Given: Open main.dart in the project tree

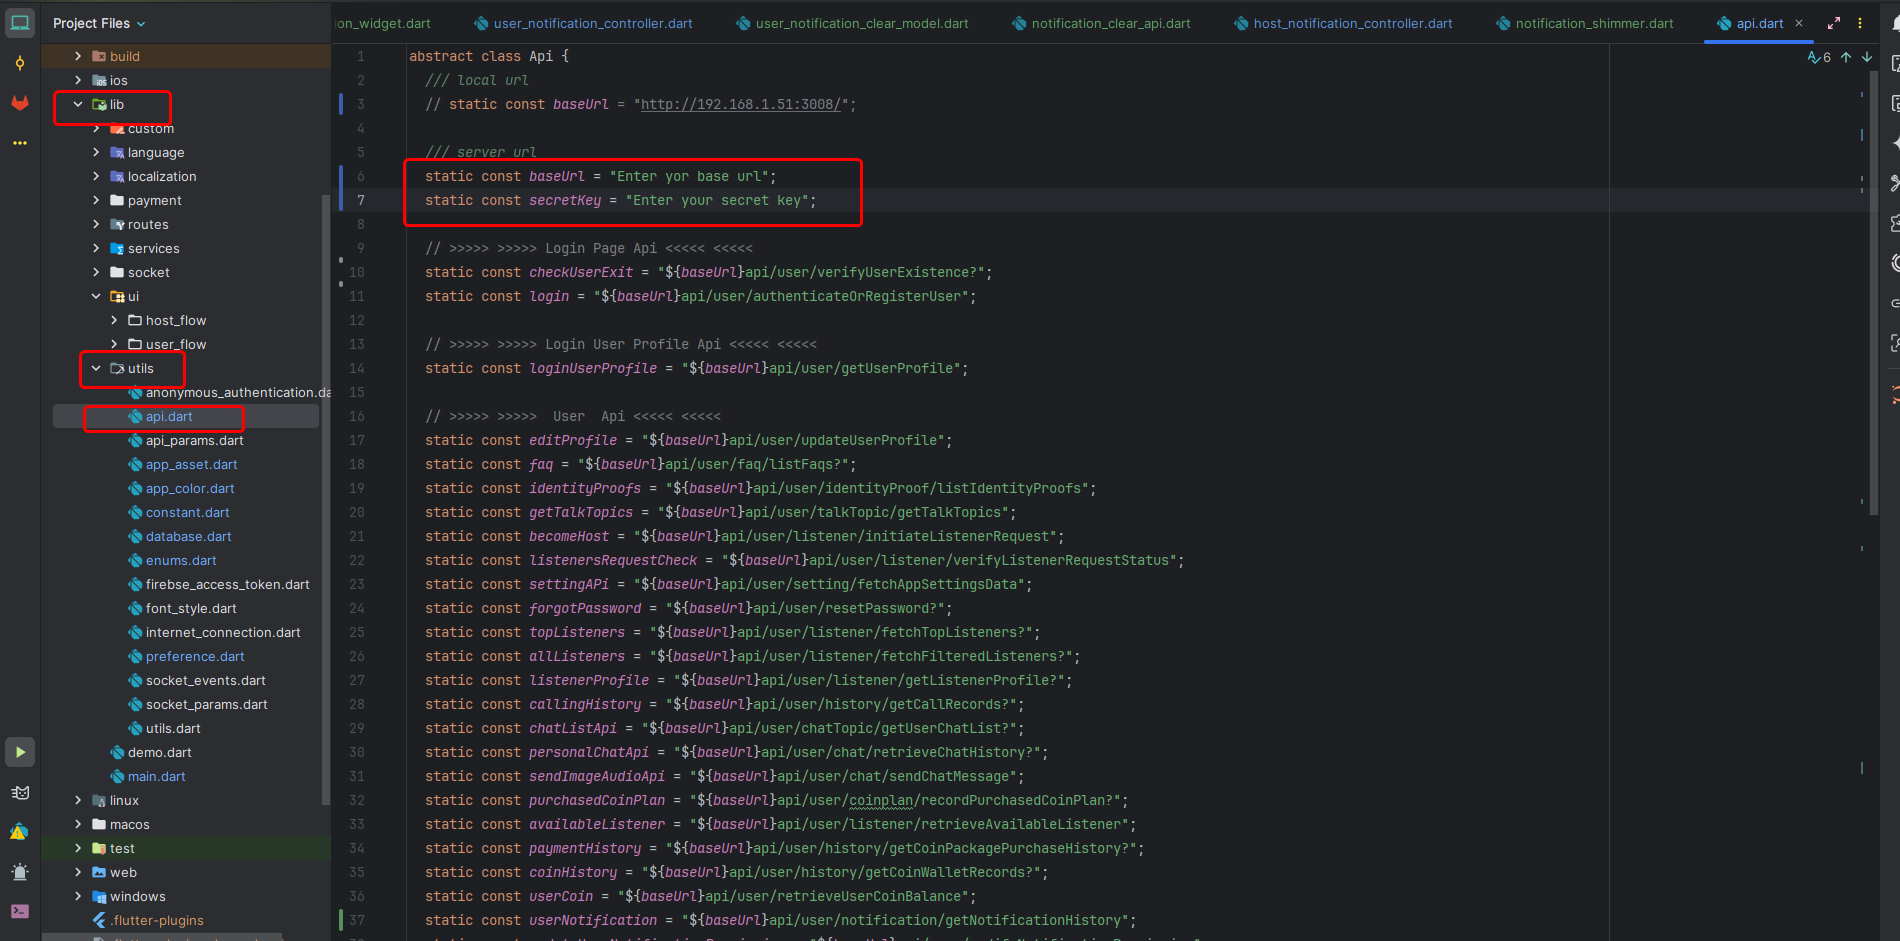Looking at the screenshot, I should click(156, 777).
